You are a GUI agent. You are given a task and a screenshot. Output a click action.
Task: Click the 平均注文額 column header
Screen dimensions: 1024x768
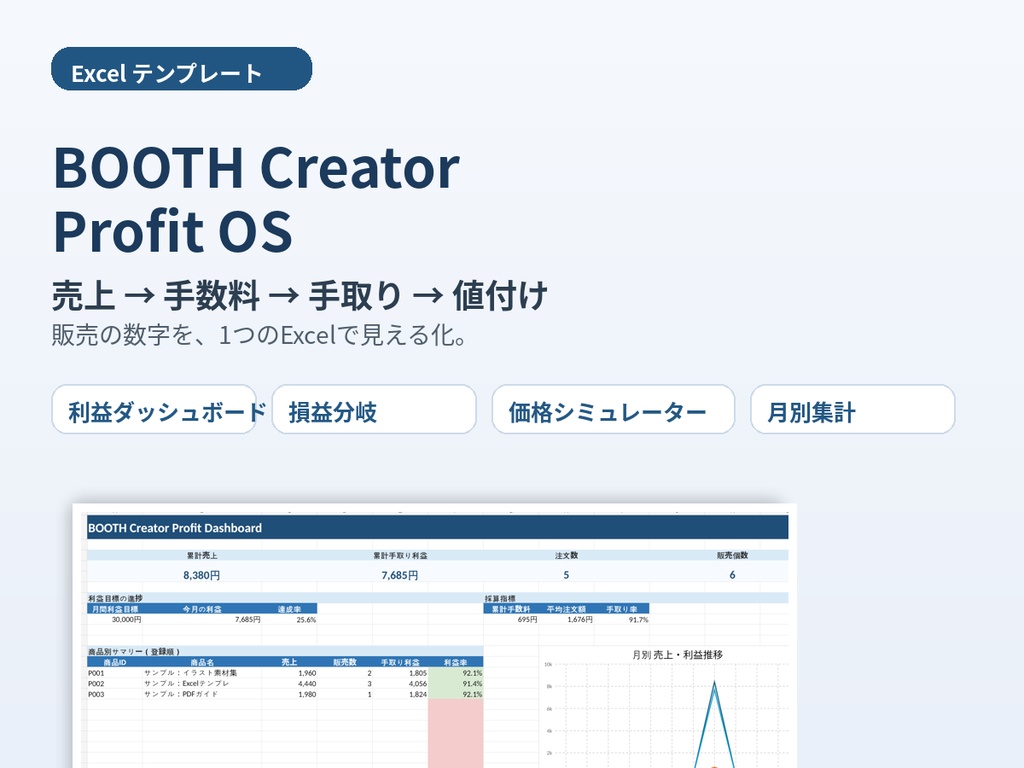click(566, 609)
